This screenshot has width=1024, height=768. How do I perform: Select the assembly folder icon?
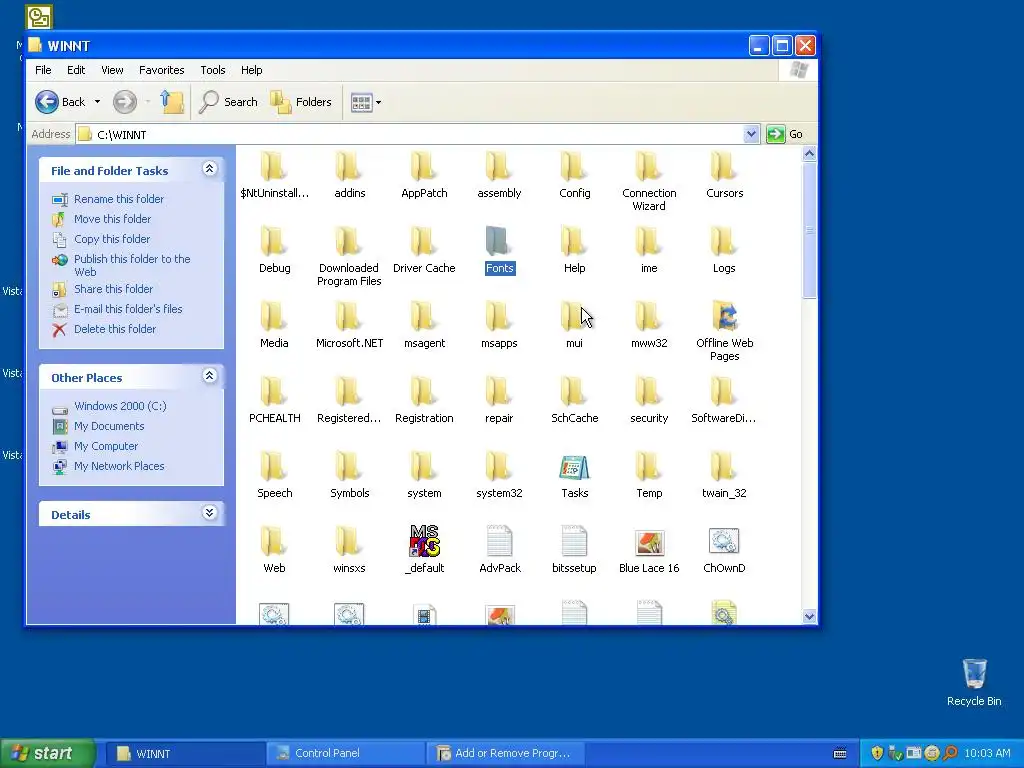point(499,166)
